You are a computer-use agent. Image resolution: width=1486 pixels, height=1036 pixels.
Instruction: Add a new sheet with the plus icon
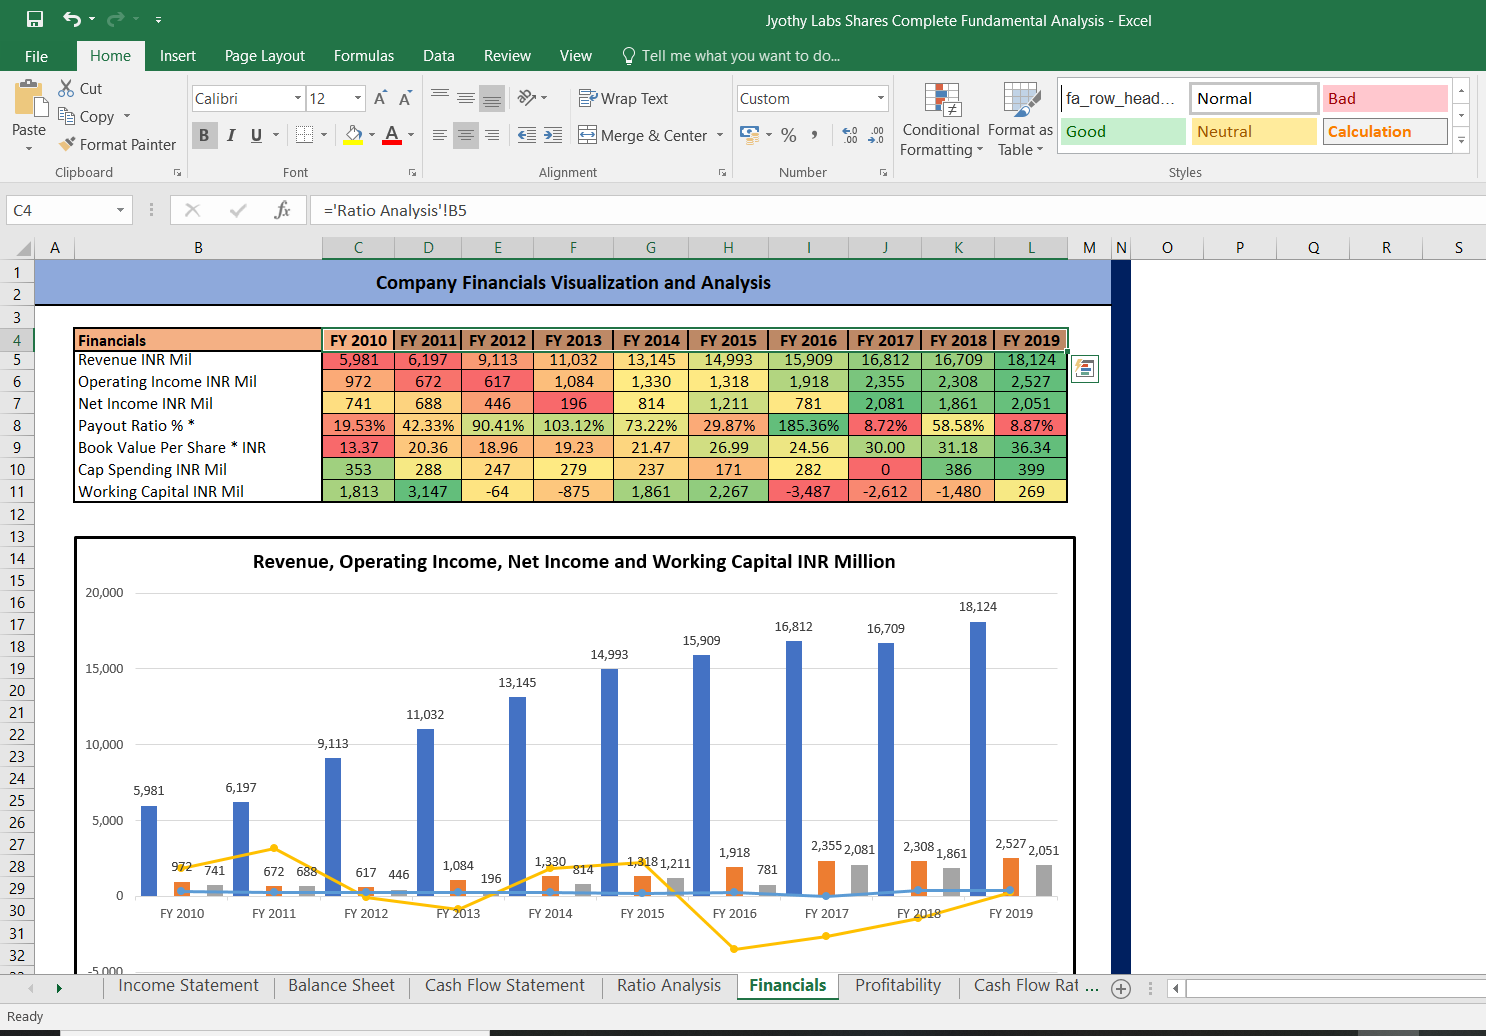click(1121, 988)
